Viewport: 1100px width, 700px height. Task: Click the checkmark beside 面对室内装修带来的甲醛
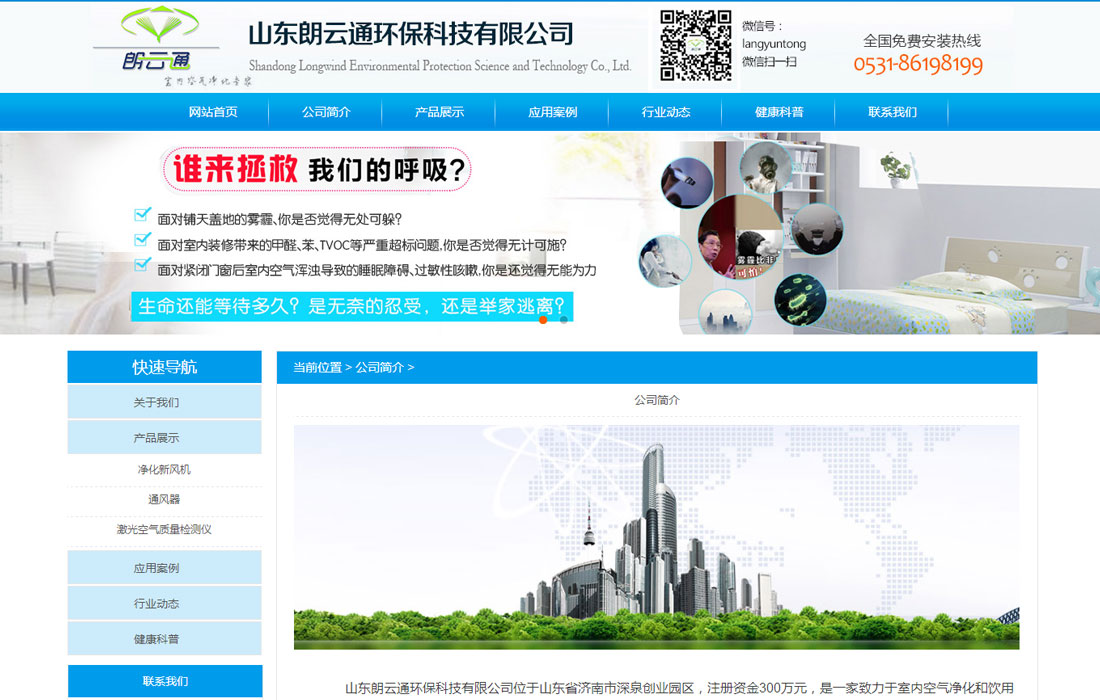[142, 240]
